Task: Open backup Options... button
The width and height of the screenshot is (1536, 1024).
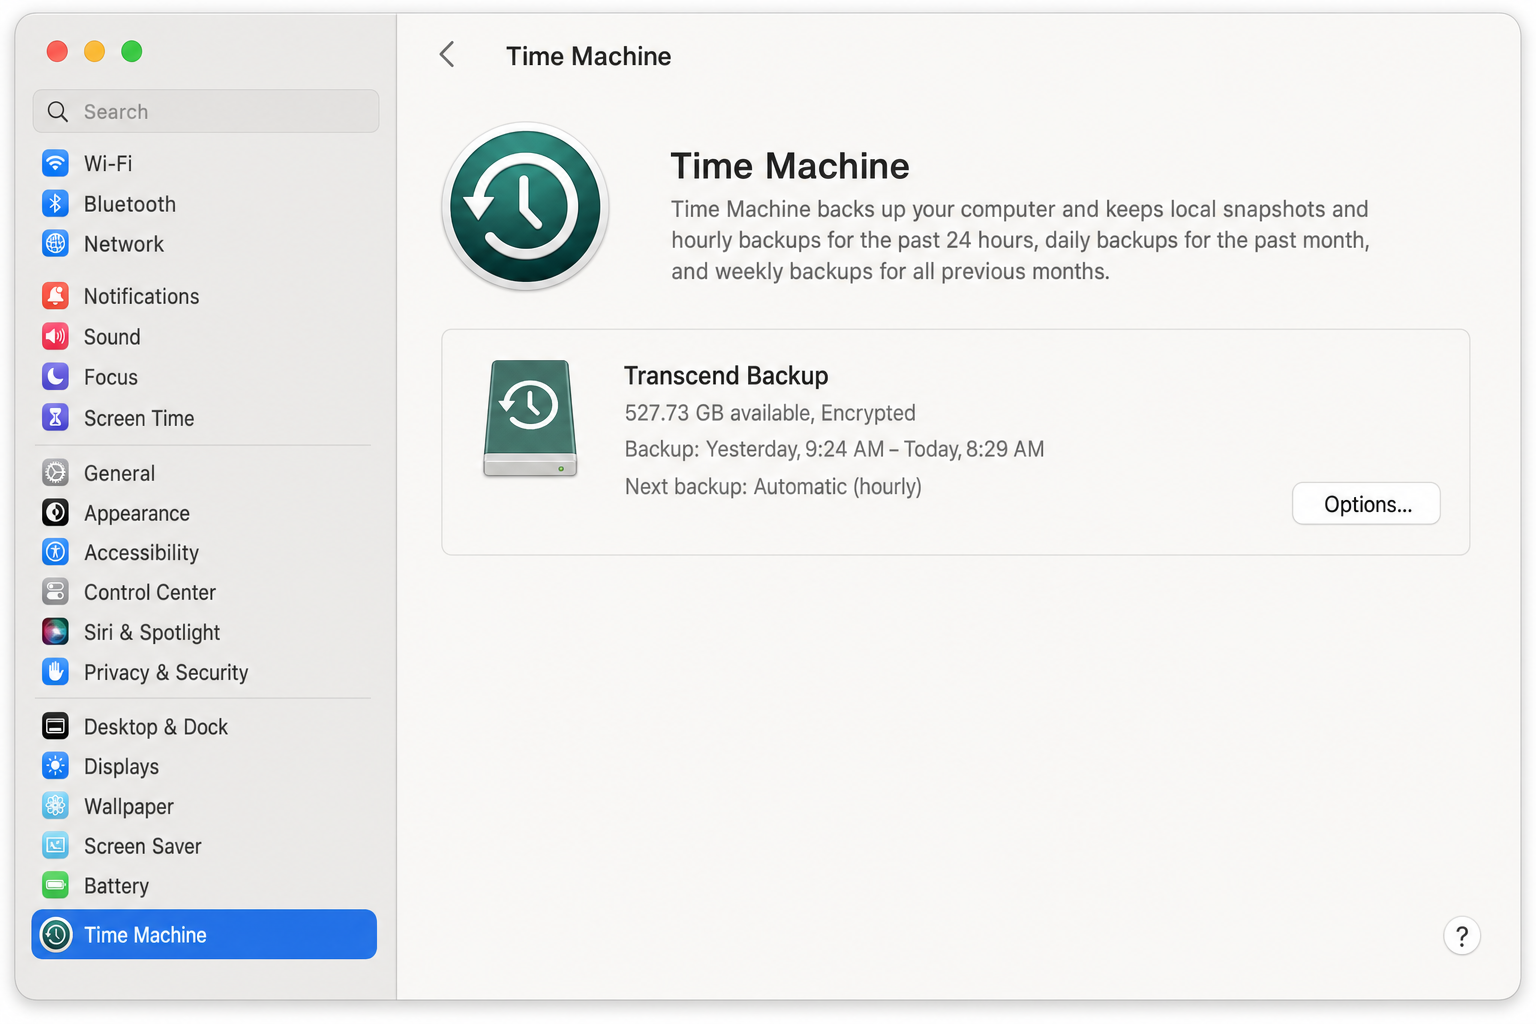Action: tap(1366, 504)
